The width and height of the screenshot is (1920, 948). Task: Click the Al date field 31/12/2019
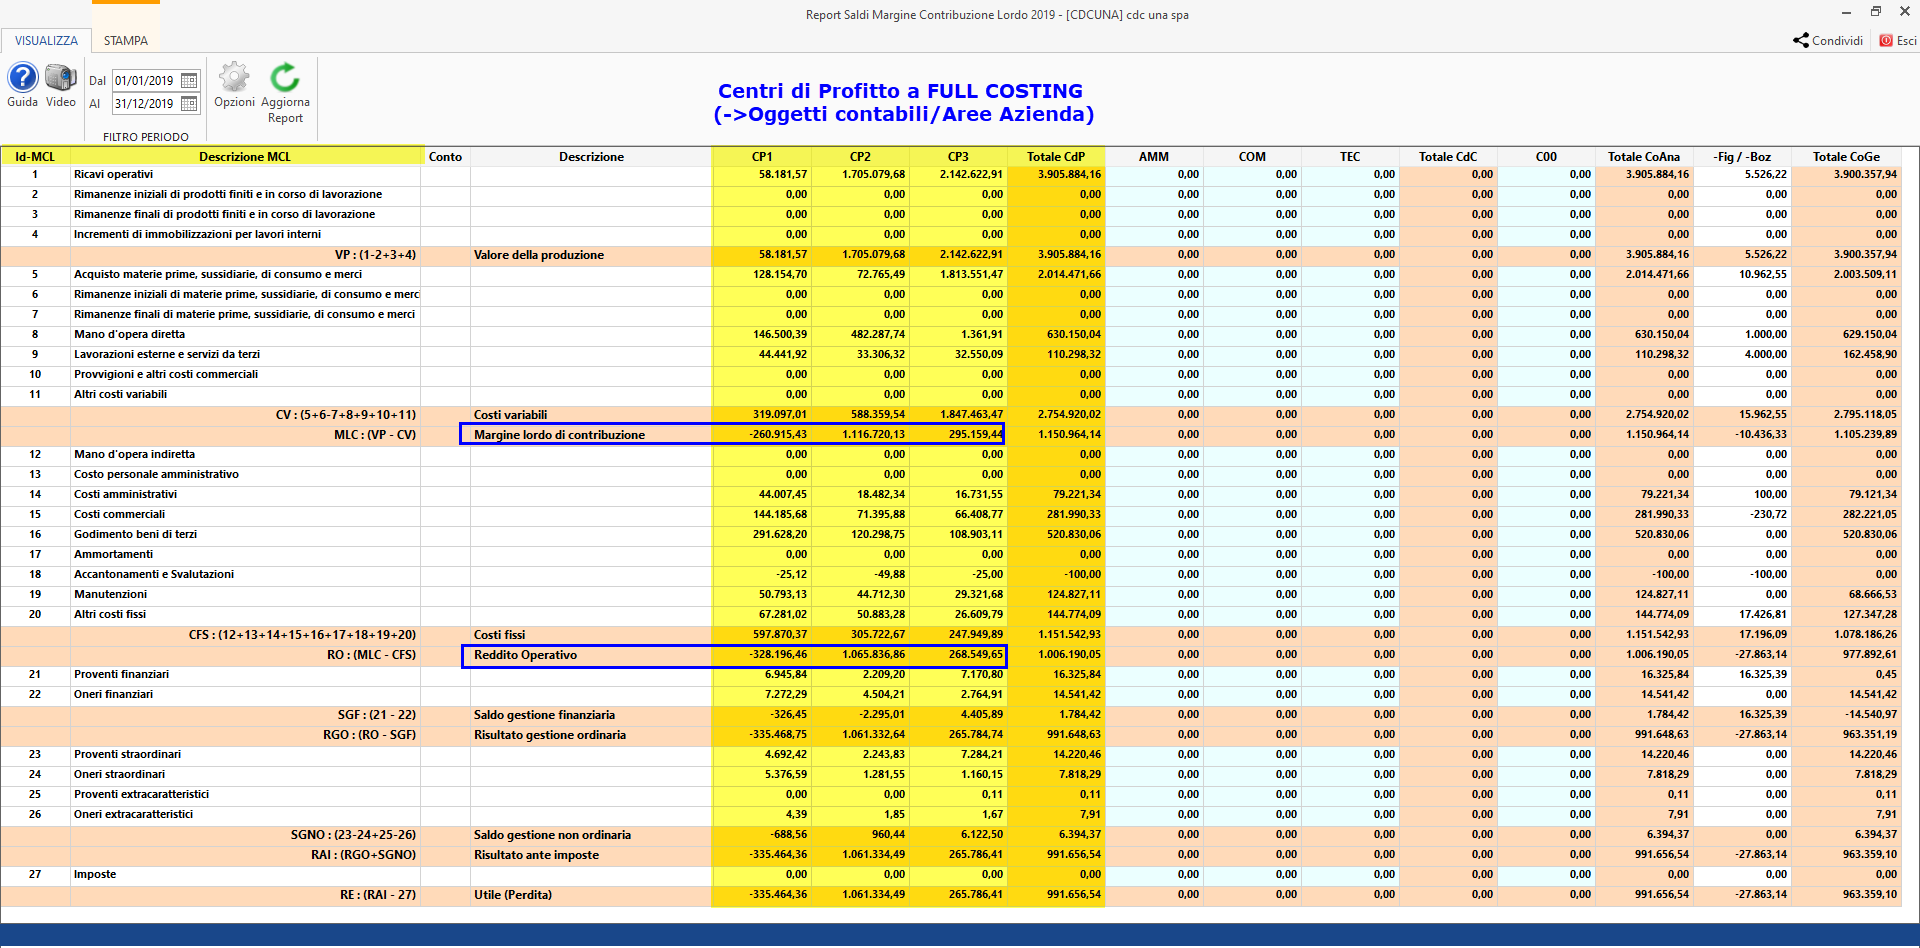[x=145, y=104]
